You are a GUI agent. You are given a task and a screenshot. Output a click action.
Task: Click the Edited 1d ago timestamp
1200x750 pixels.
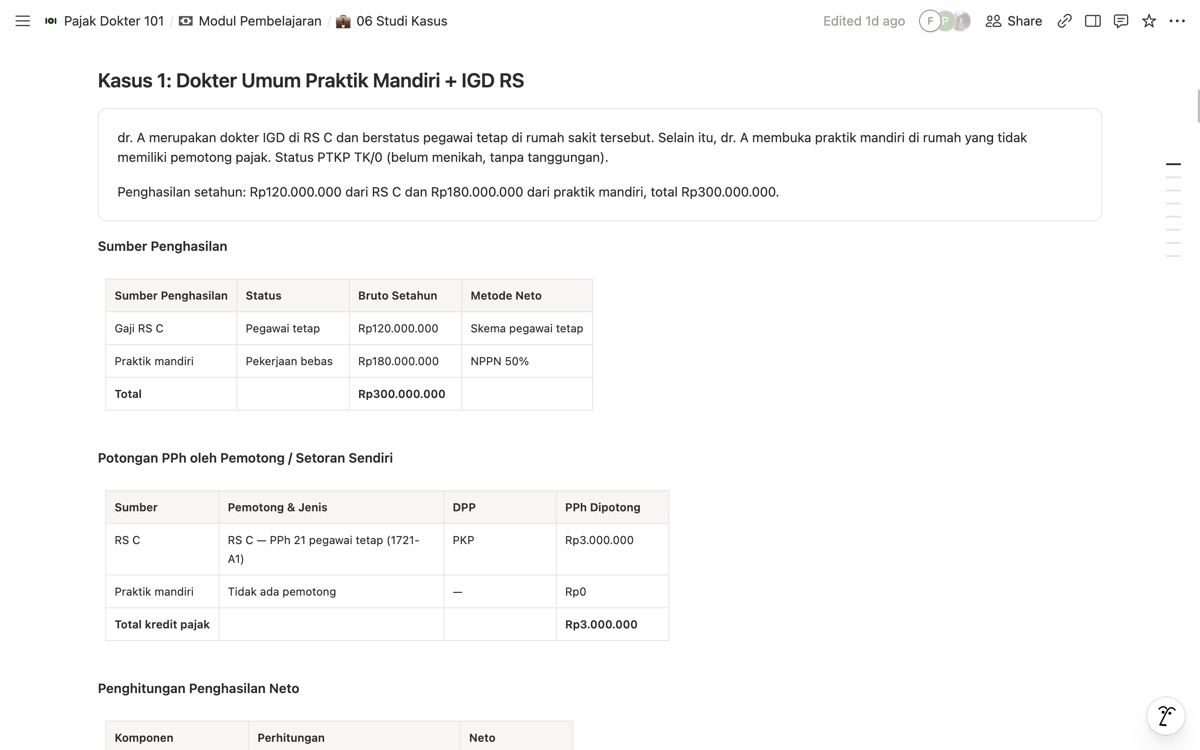864,21
